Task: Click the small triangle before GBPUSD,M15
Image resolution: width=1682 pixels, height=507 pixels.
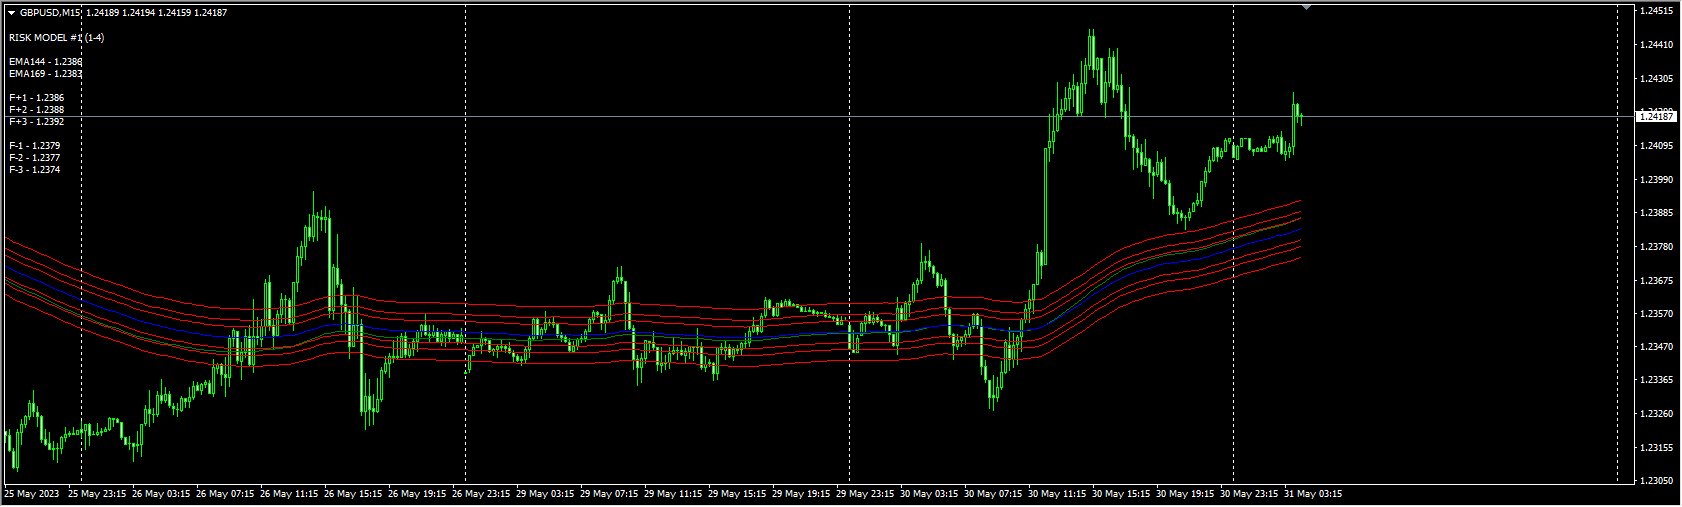Action: (x=11, y=13)
